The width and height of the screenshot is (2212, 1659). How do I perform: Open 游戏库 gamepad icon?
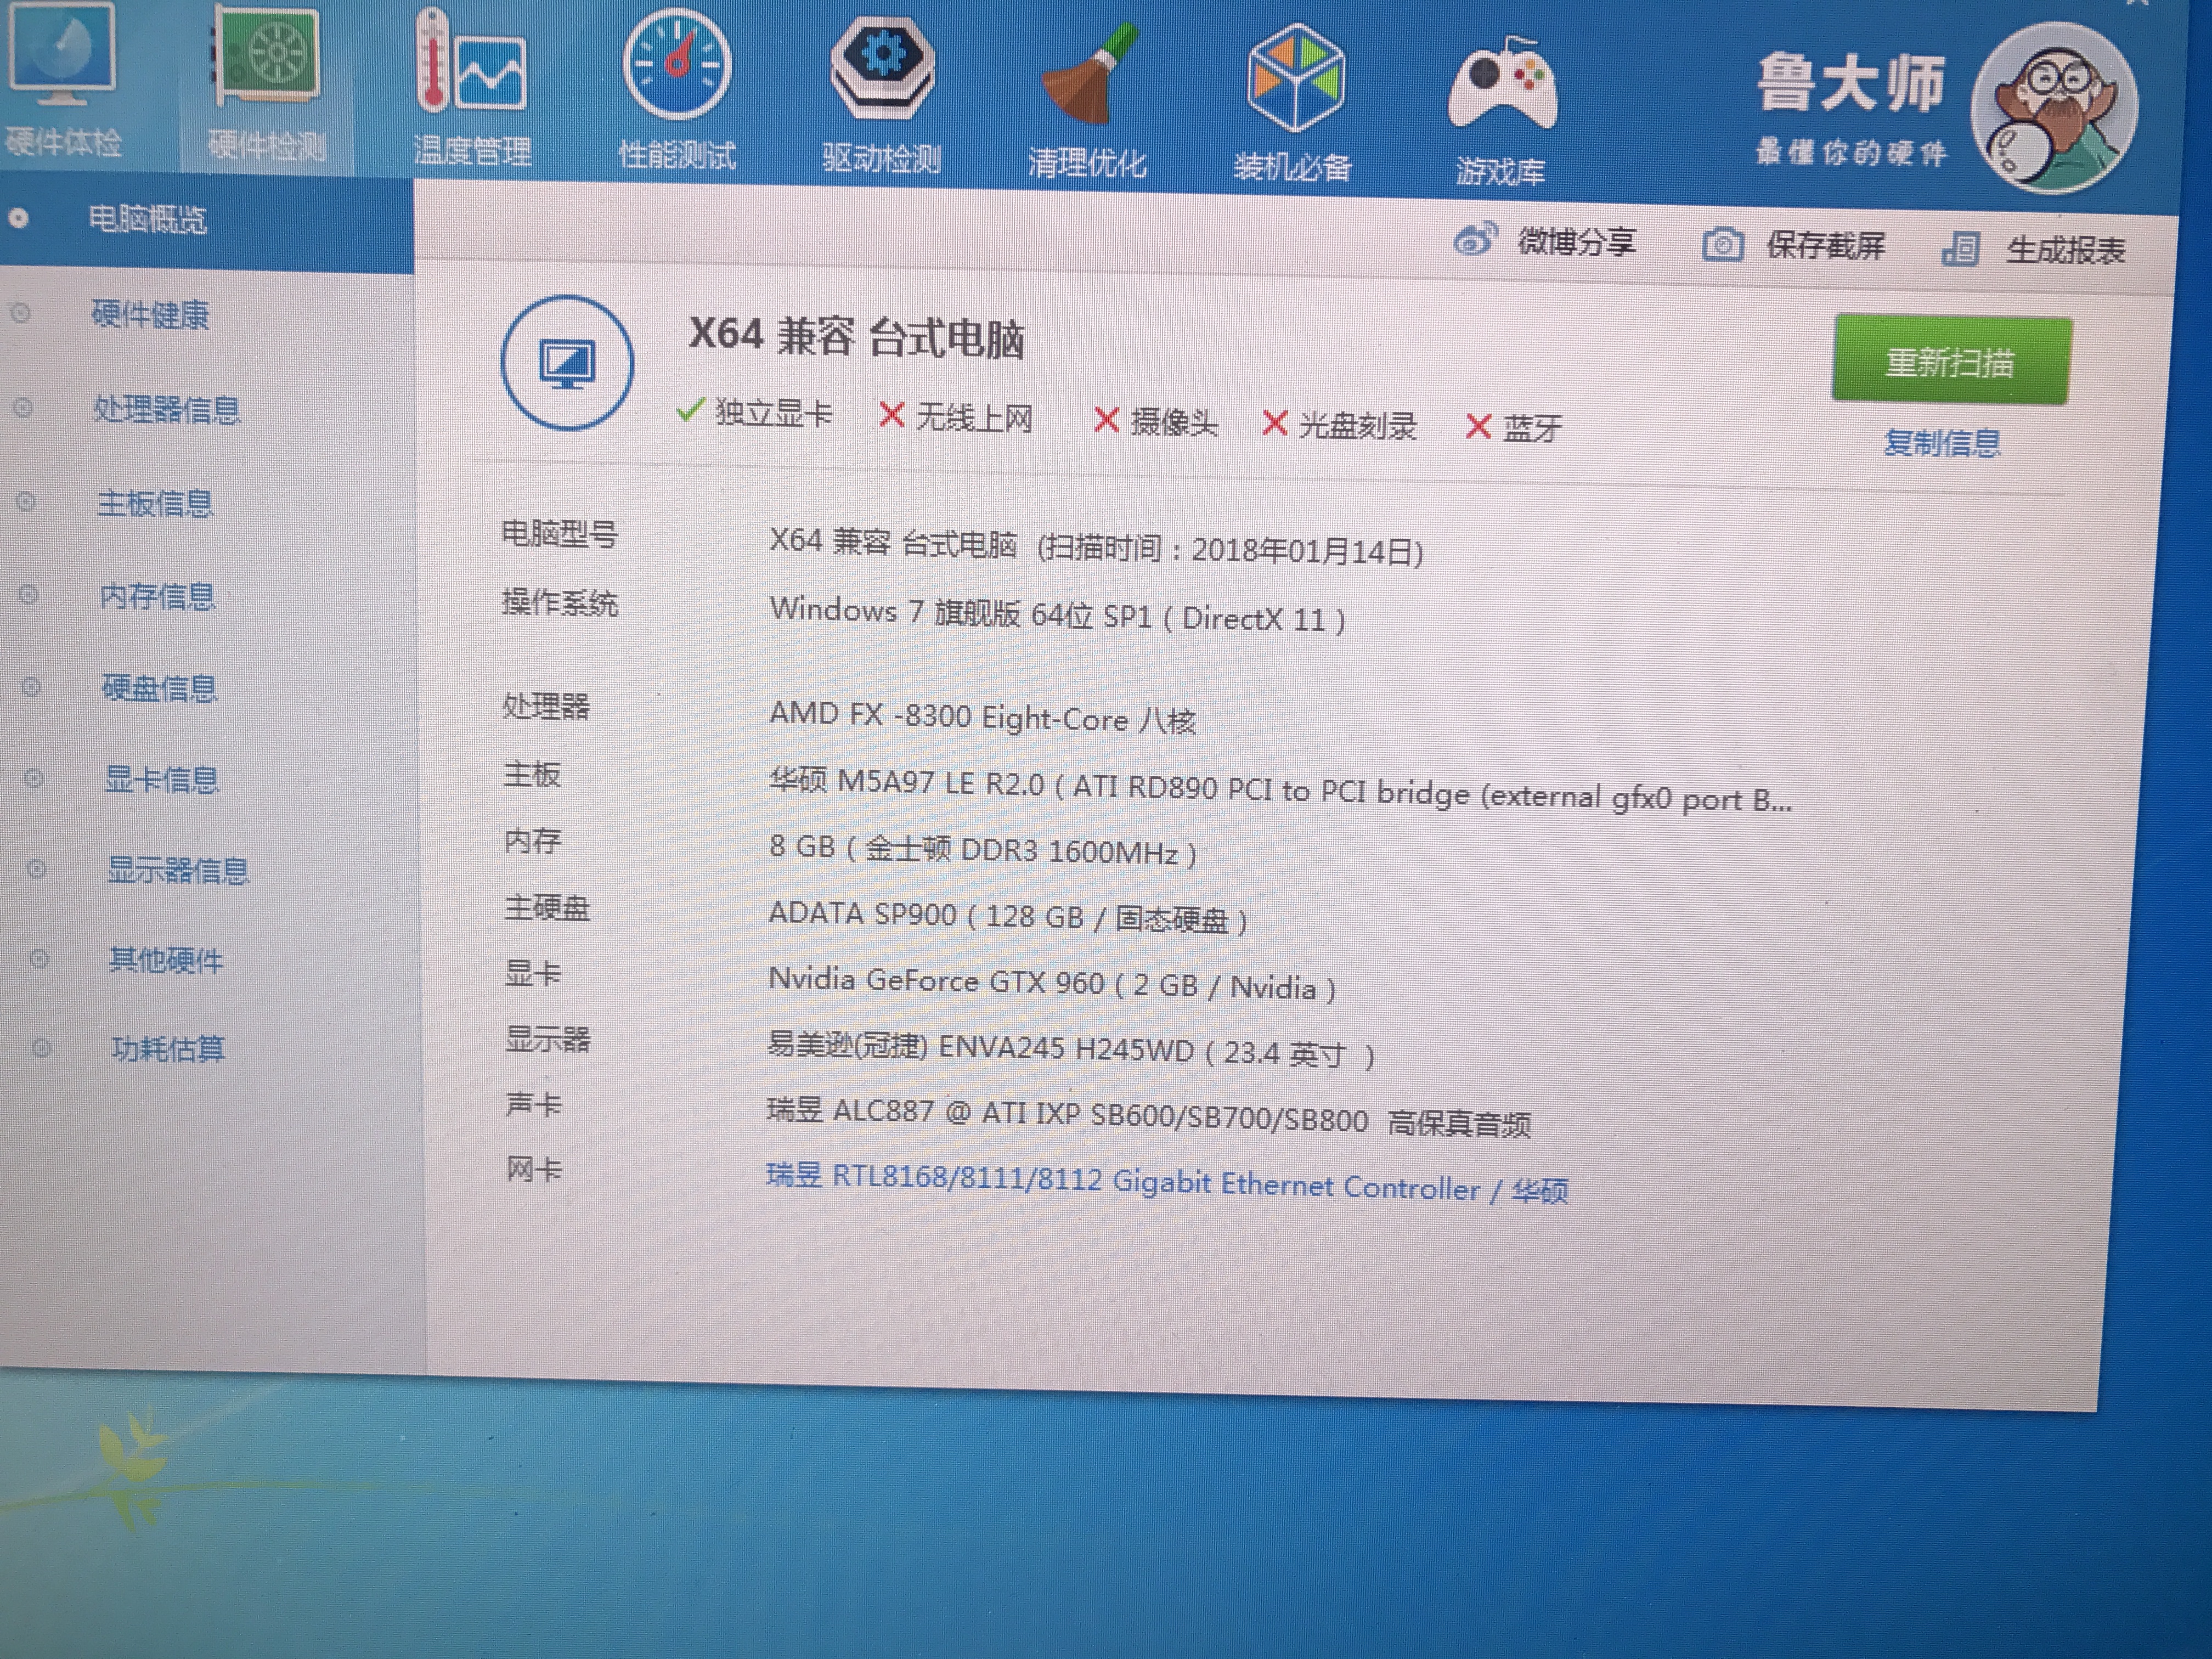pyautogui.click(x=1502, y=84)
